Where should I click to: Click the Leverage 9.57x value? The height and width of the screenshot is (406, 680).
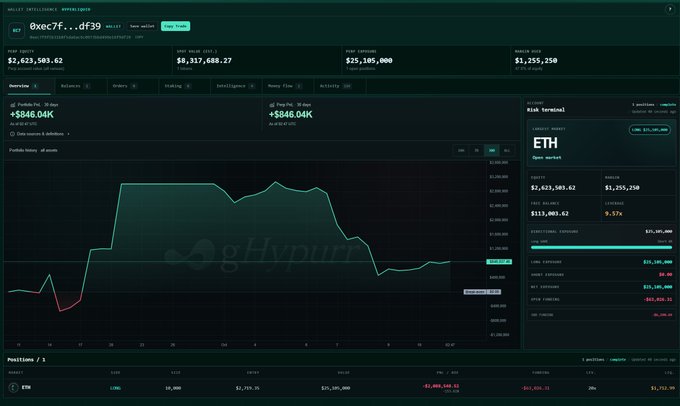click(614, 213)
